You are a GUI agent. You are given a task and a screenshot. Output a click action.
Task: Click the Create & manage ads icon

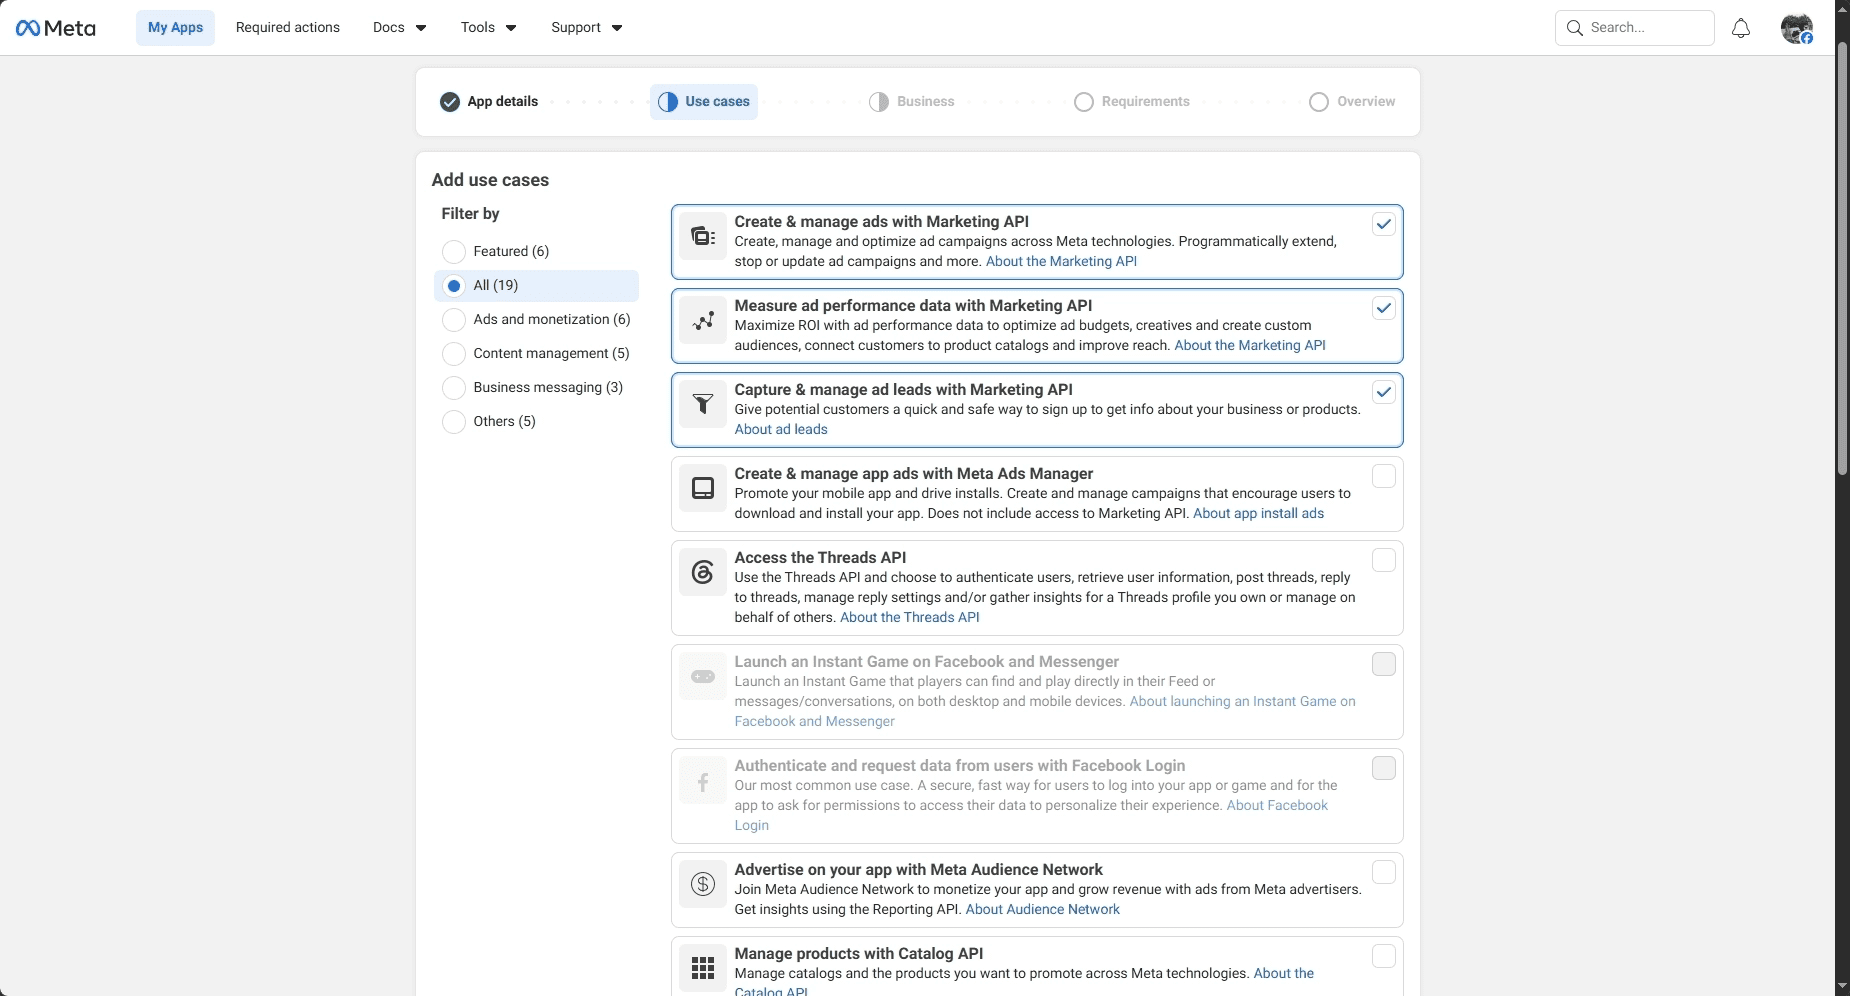(x=703, y=236)
